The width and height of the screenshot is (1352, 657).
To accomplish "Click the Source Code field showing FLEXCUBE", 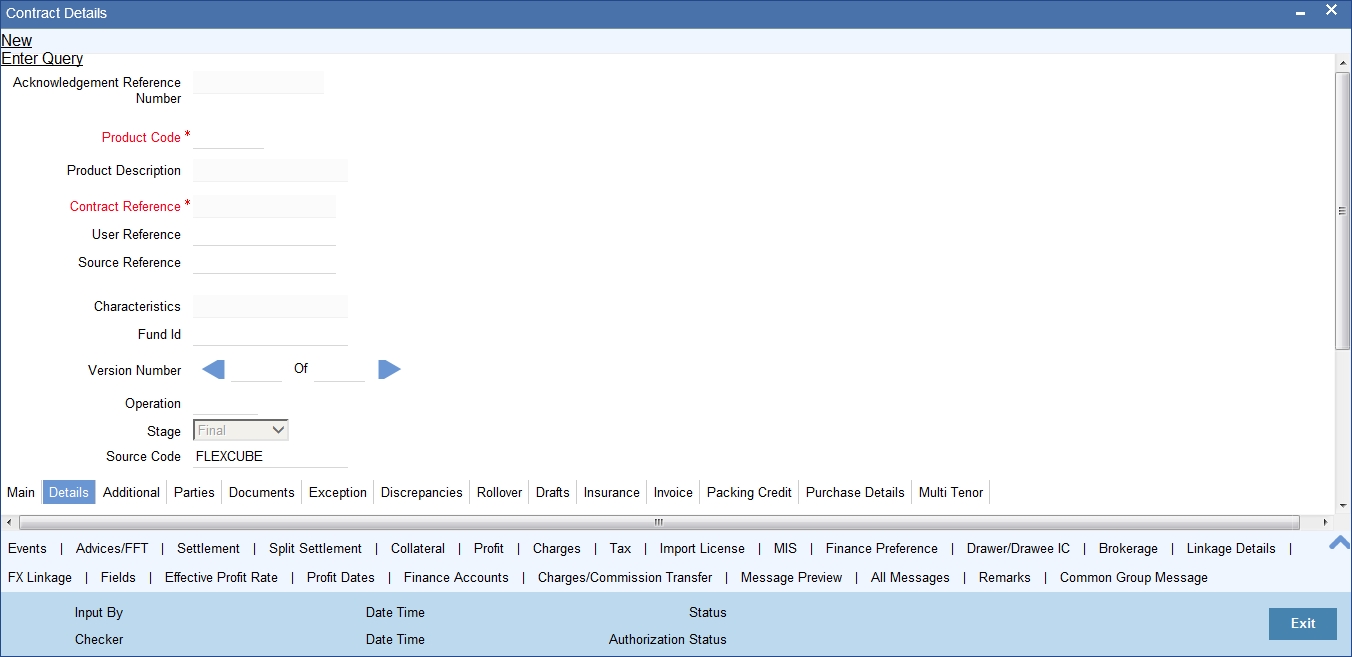I will [x=270, y=456].
